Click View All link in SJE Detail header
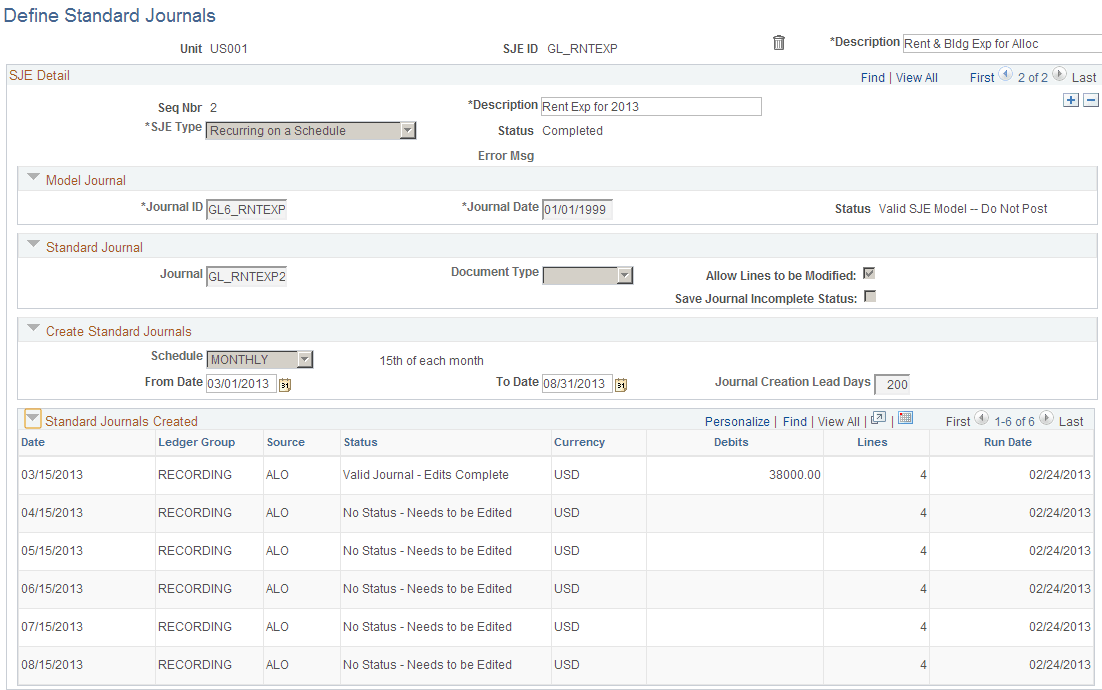The height and width of the screenshot is (690, 1102). pos(916,78)
